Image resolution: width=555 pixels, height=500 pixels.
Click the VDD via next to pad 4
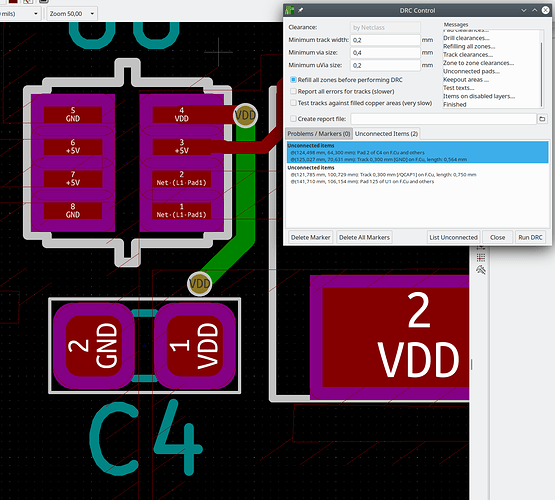click(x=245, y=115)
